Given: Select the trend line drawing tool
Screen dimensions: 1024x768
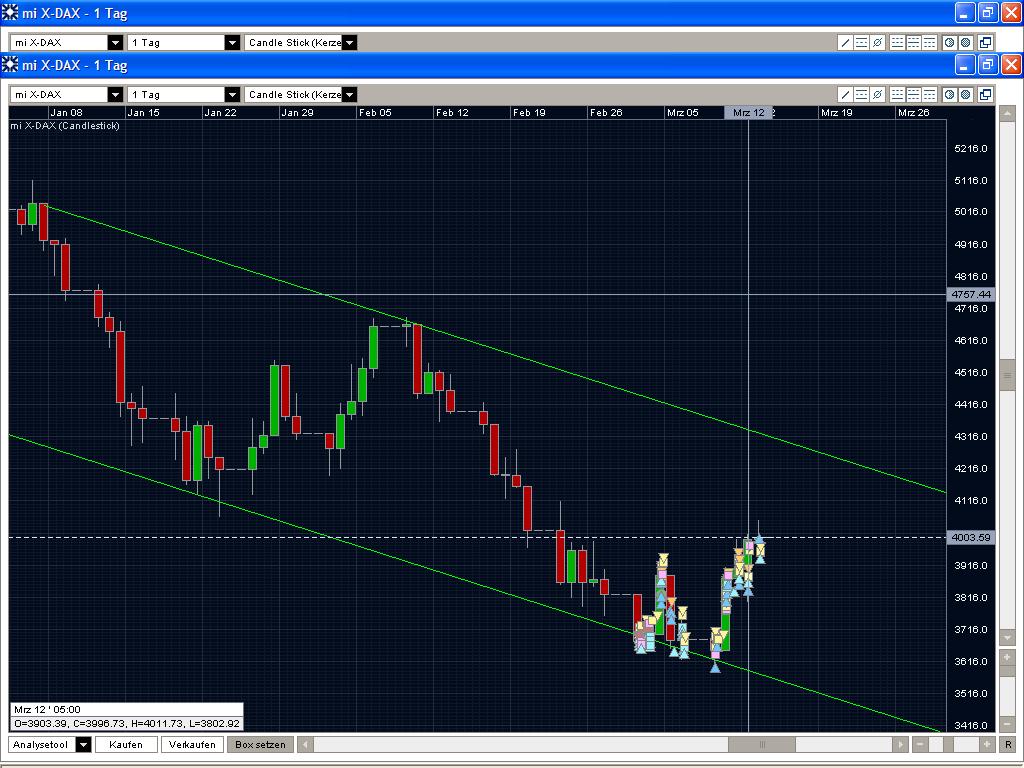Looking at the screenshot, I should tap(845, 94).
